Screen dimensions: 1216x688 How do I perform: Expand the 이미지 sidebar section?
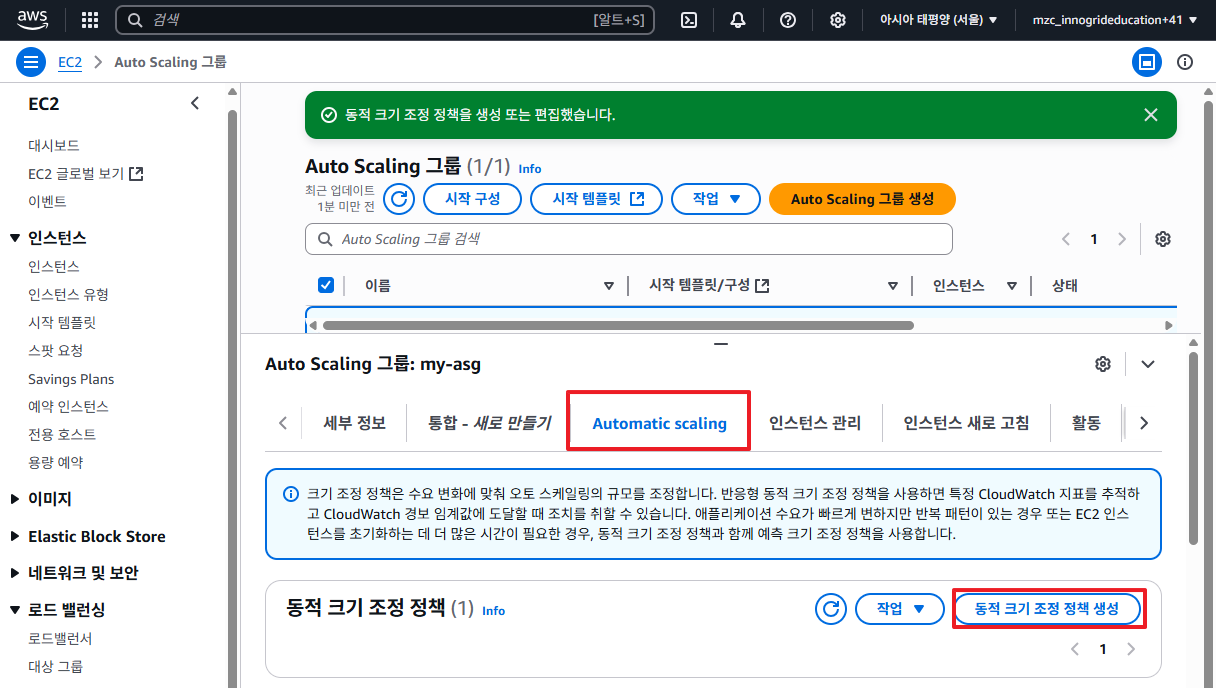pyautogui.click(x=15, y=499)
